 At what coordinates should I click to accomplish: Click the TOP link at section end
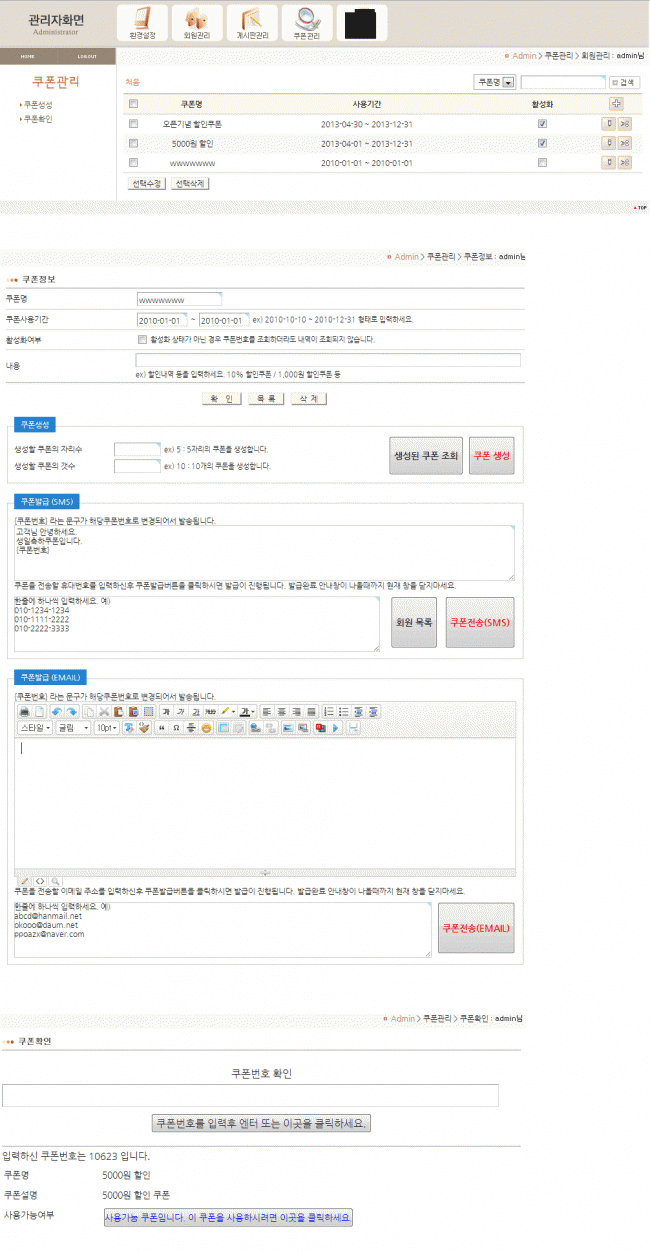[640, 208]
